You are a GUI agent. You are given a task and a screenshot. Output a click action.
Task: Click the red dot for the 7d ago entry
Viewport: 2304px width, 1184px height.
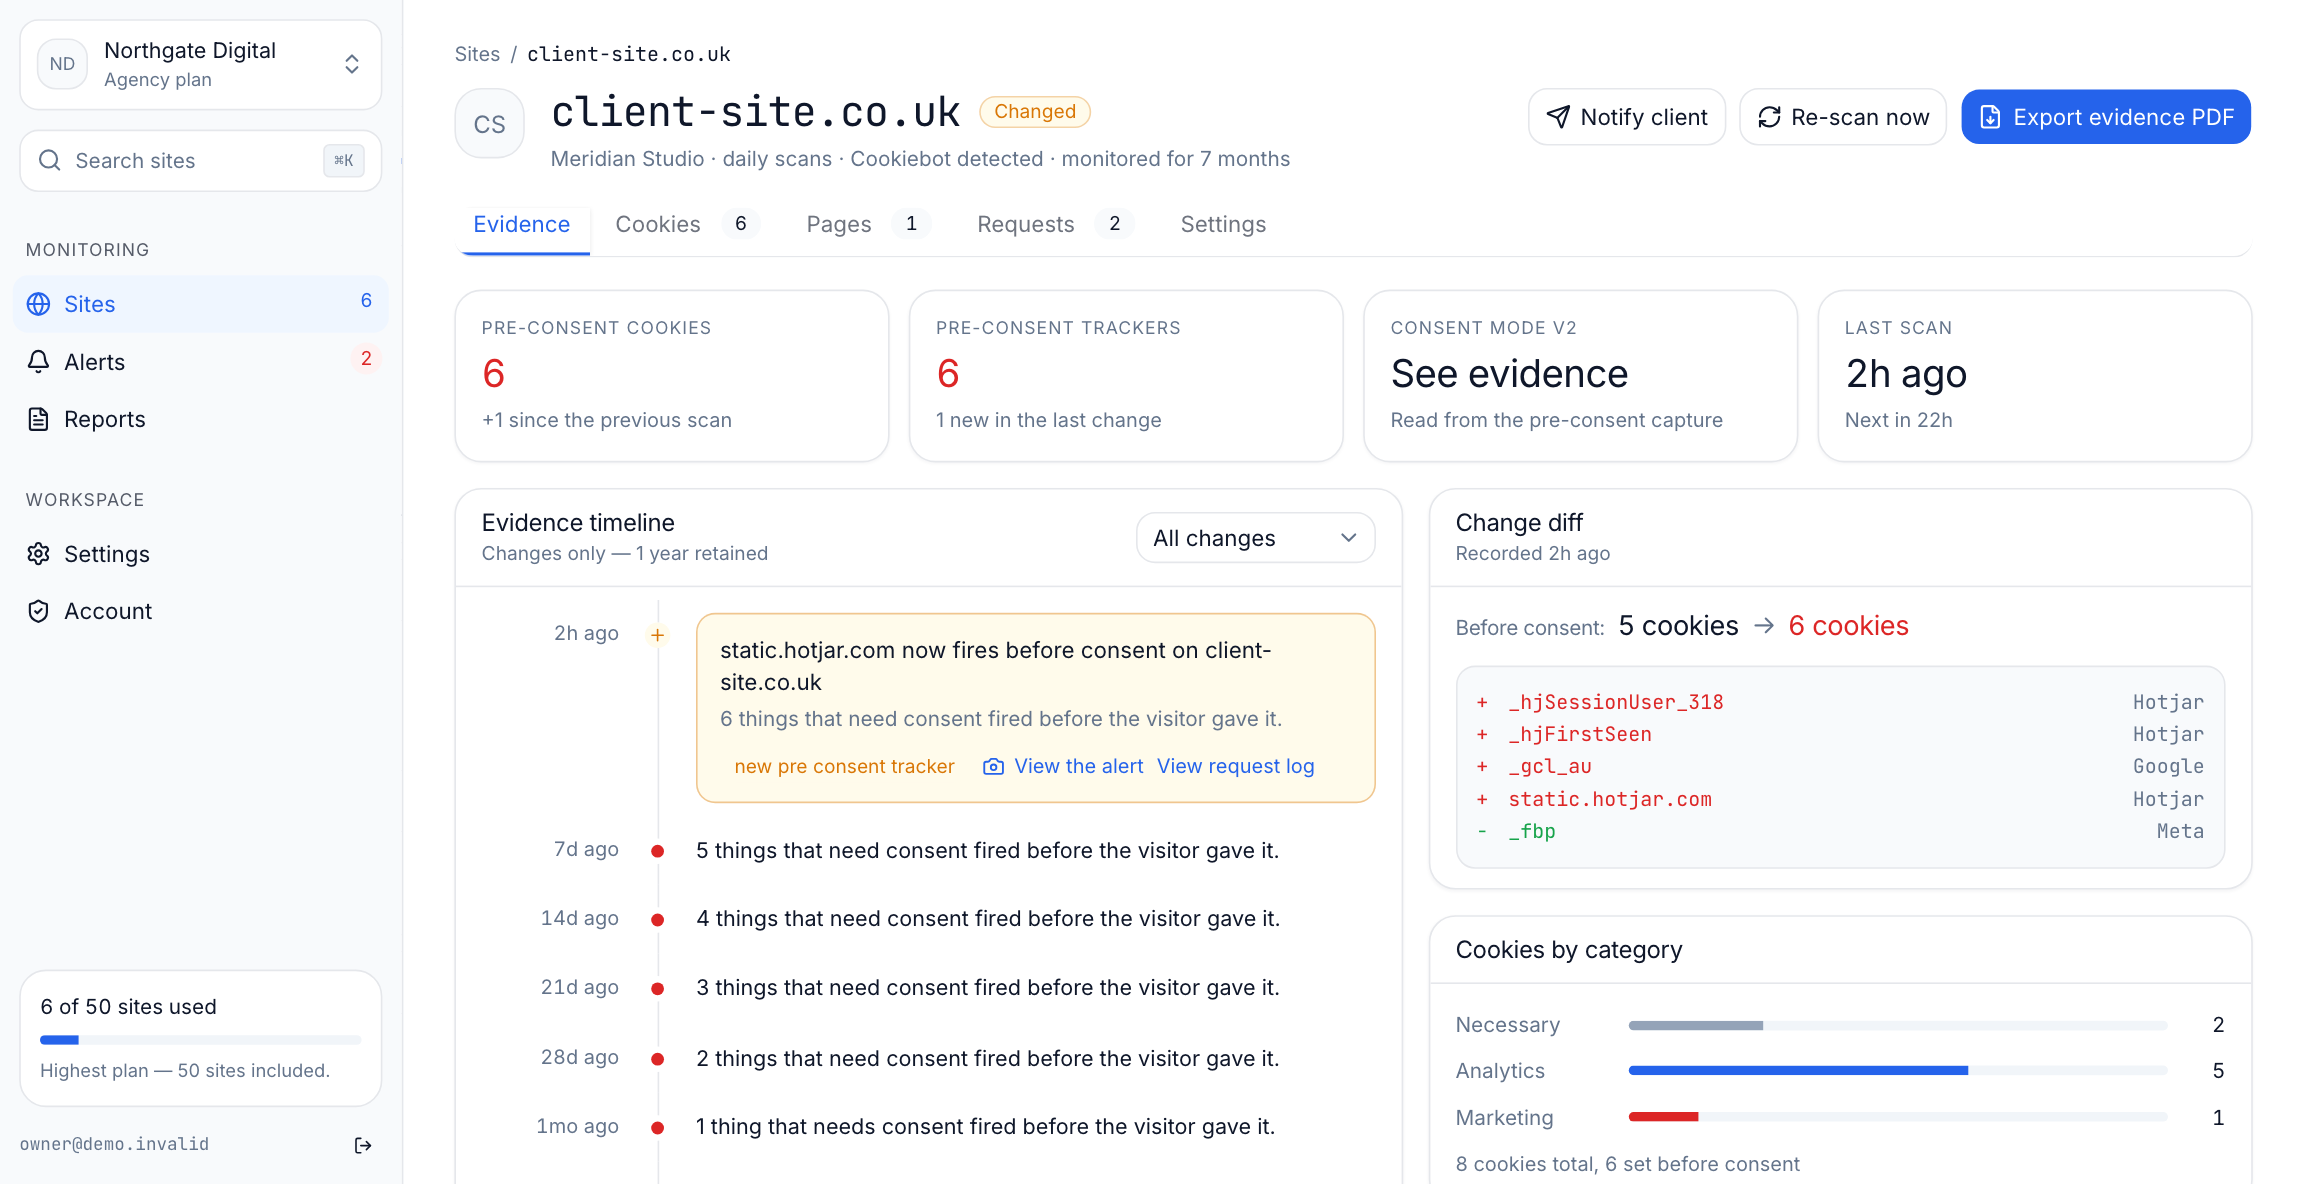[x=657, y=851]
